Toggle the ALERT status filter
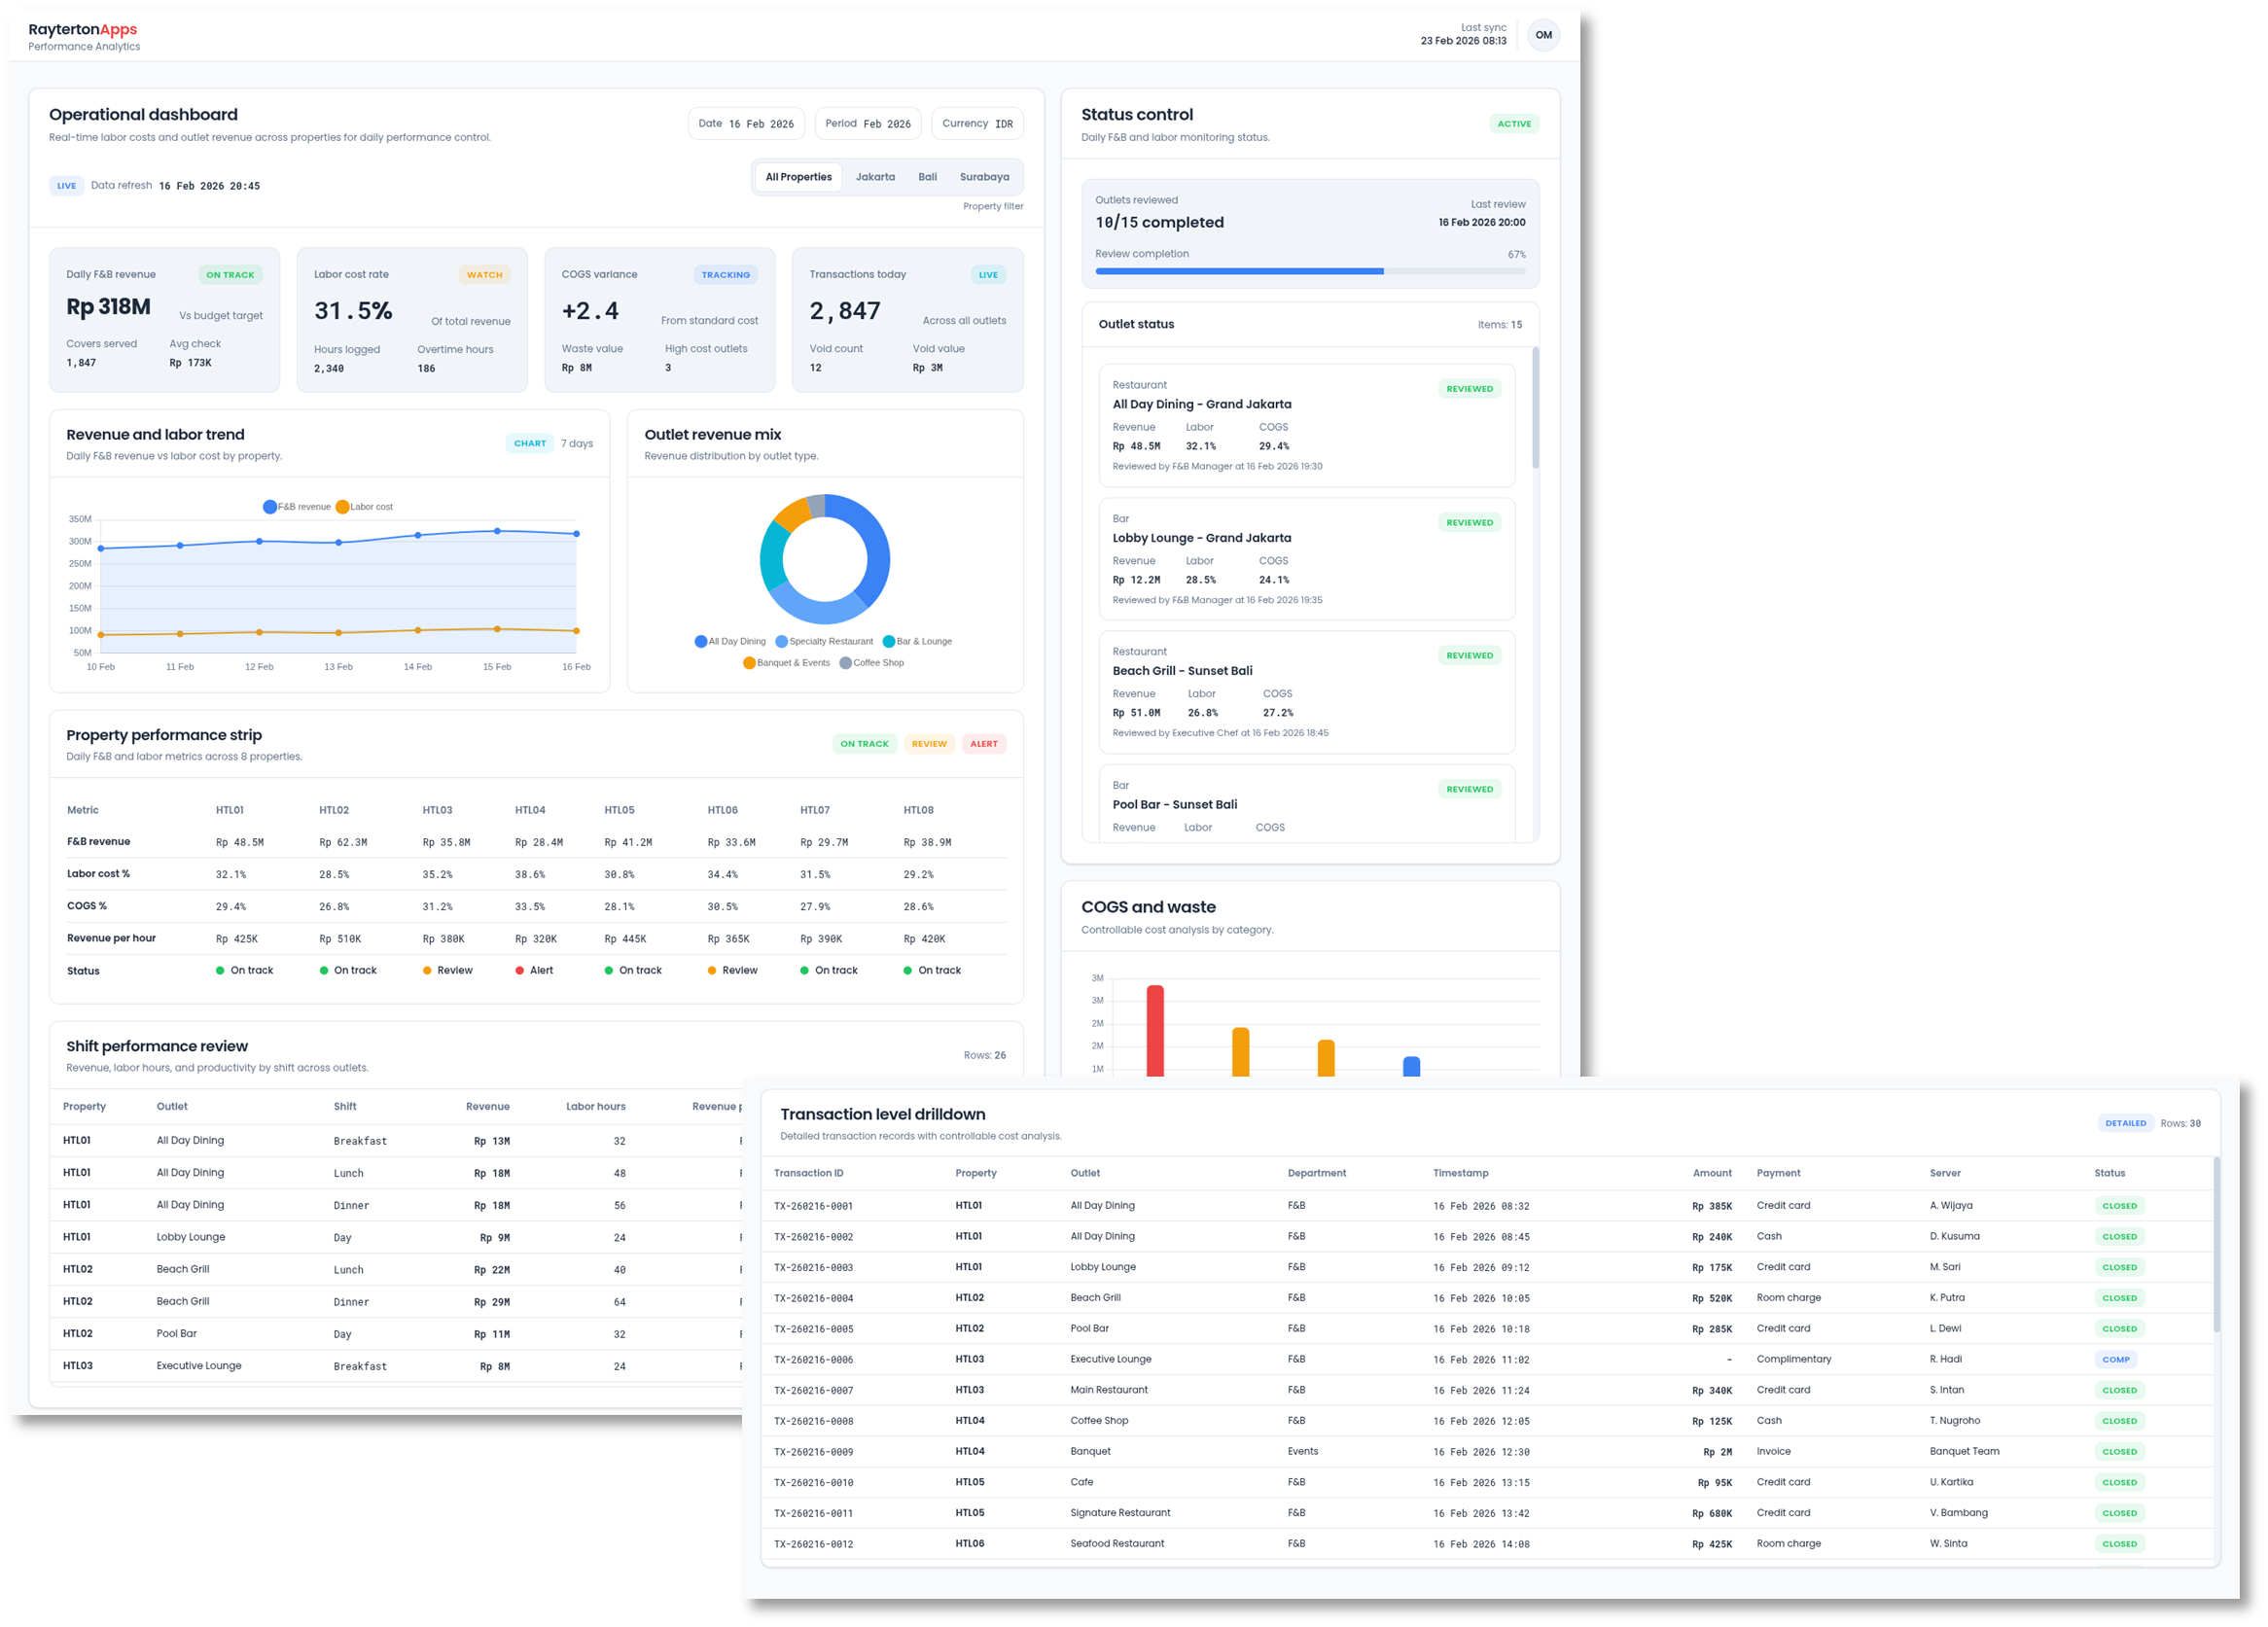Viewport: 2268px width, 1627px height. point(984,743)
